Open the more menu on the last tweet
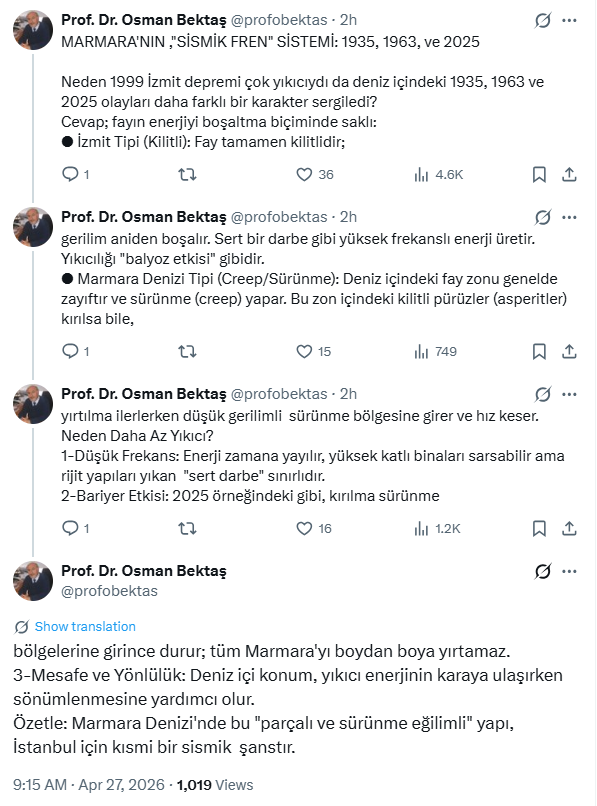The width and height of the screenshot is (597, 806). (568, 570)
